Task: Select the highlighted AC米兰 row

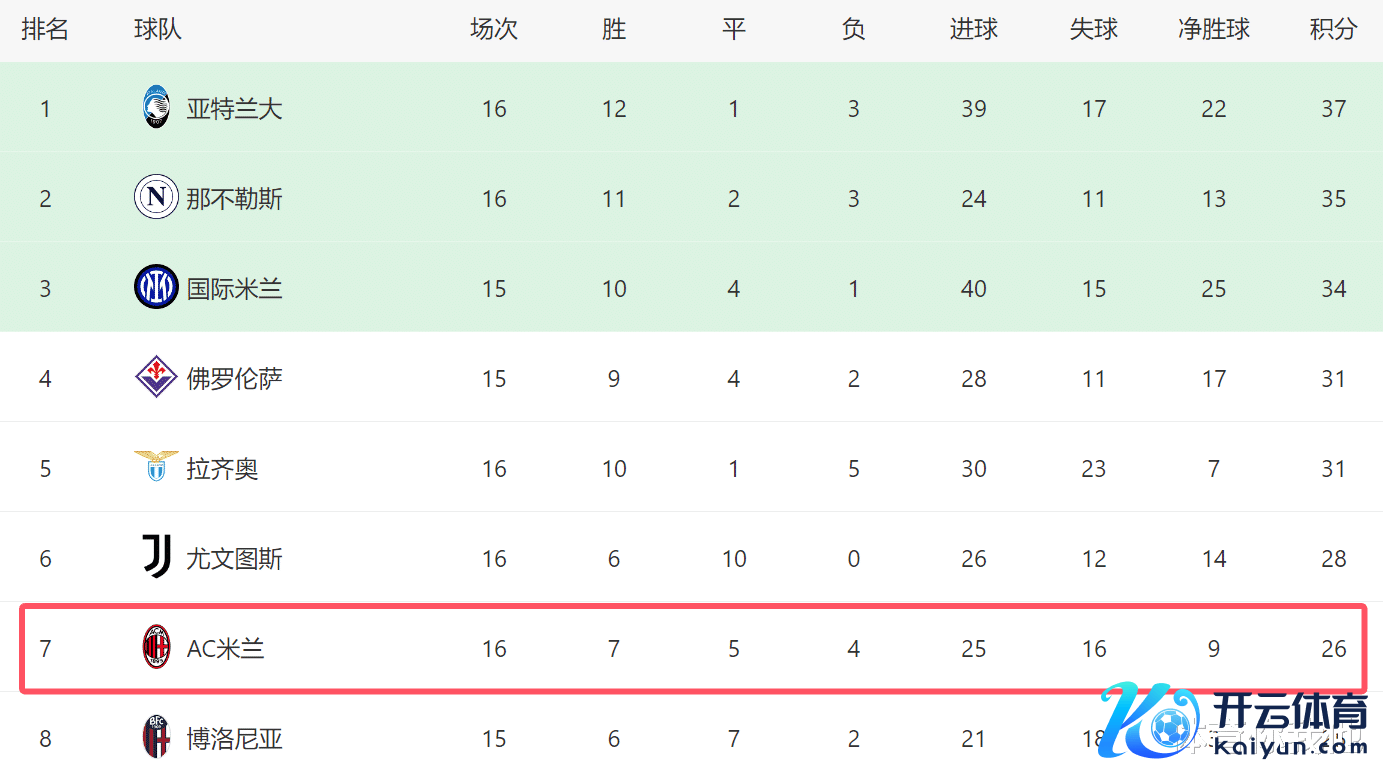Action: click(x=692, y=648)
